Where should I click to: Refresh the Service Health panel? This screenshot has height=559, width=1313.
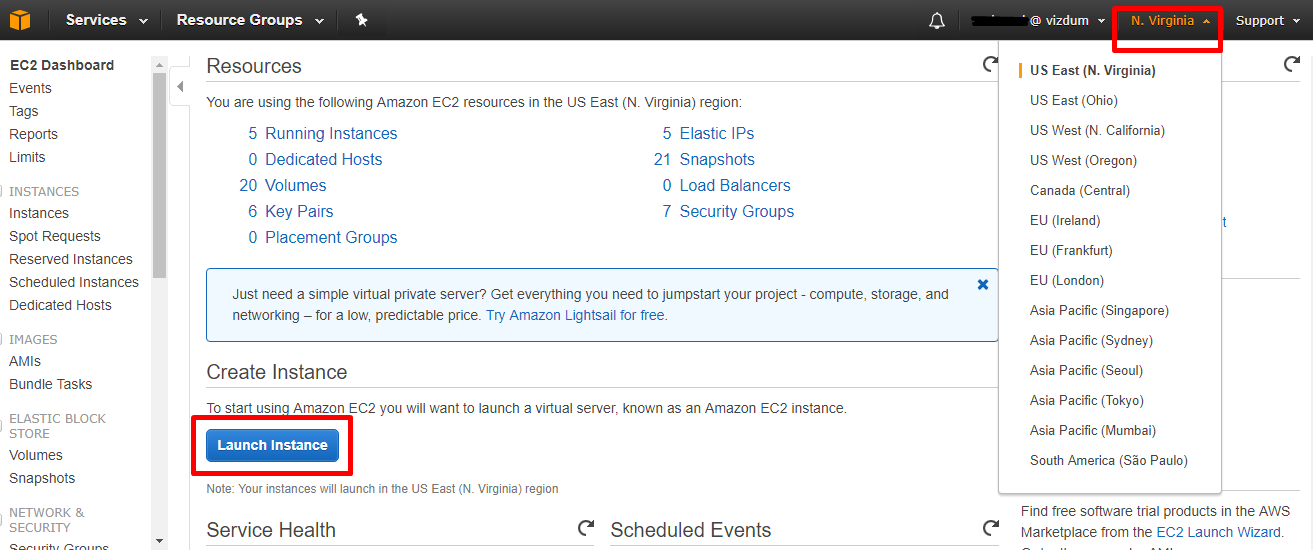(586, 528)
